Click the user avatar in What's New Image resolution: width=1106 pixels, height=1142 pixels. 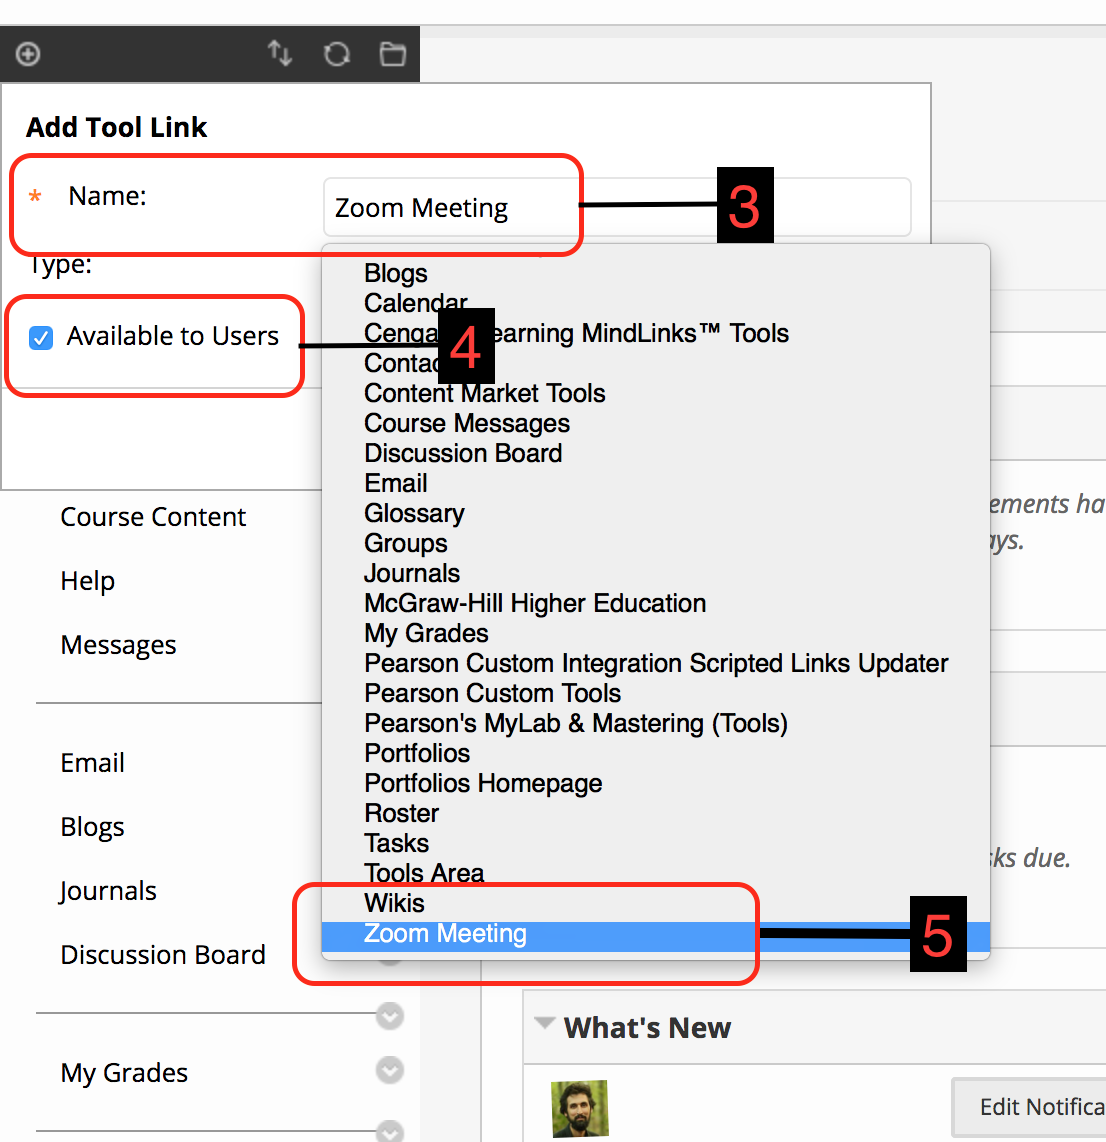pyautogui.click(x=580, y=1109)
